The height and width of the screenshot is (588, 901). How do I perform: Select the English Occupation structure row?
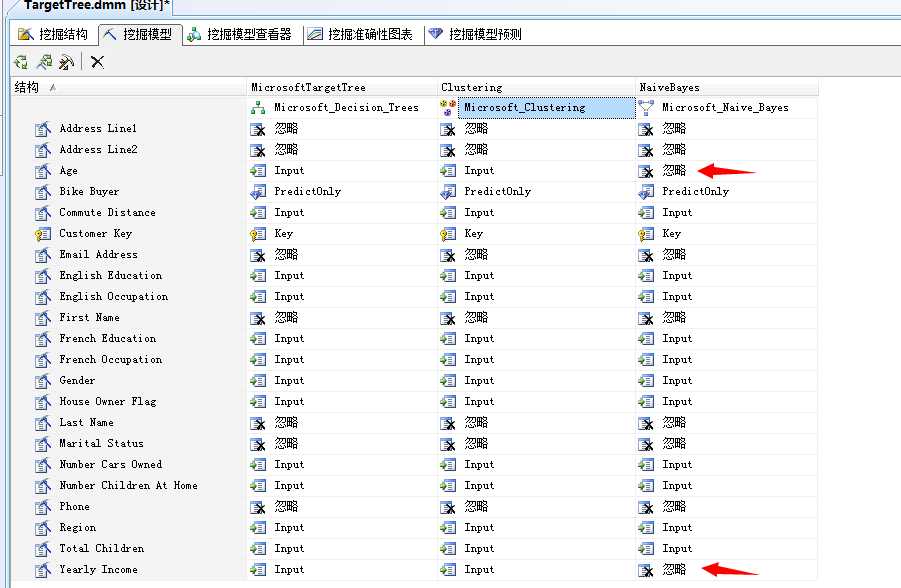129,297
